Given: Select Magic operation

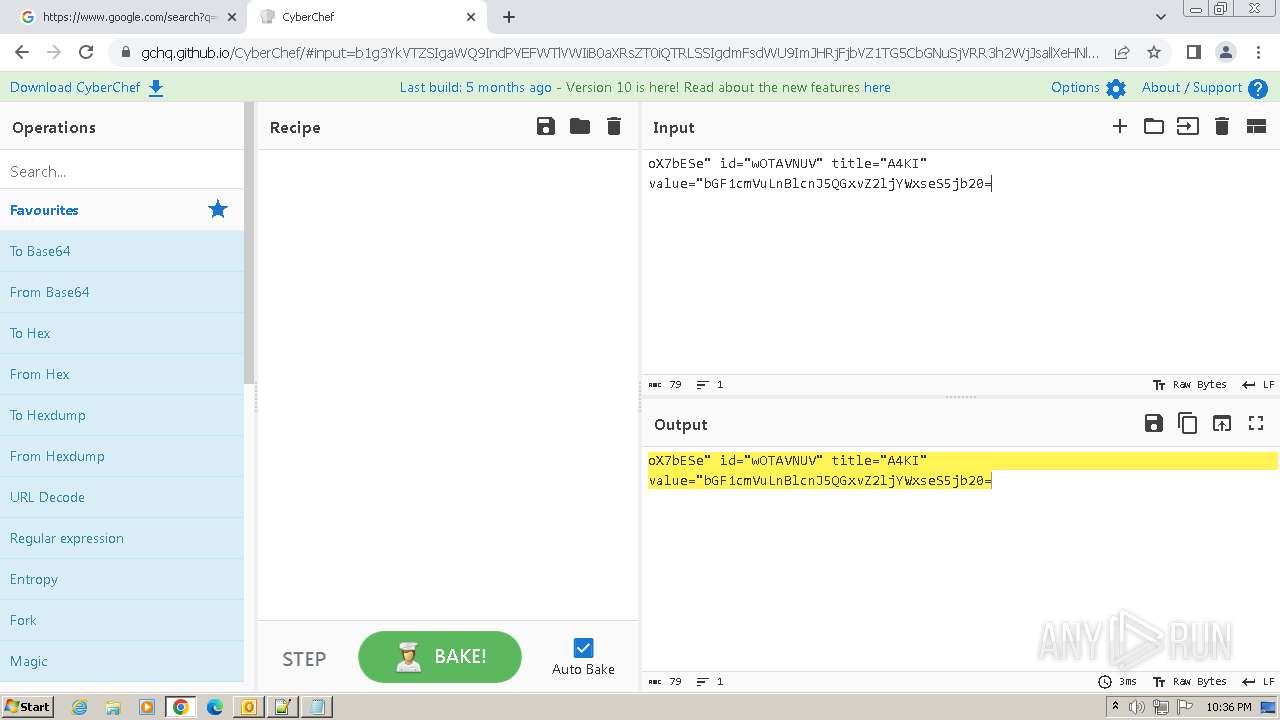Looking at the screenshot, I should (122, 661).
